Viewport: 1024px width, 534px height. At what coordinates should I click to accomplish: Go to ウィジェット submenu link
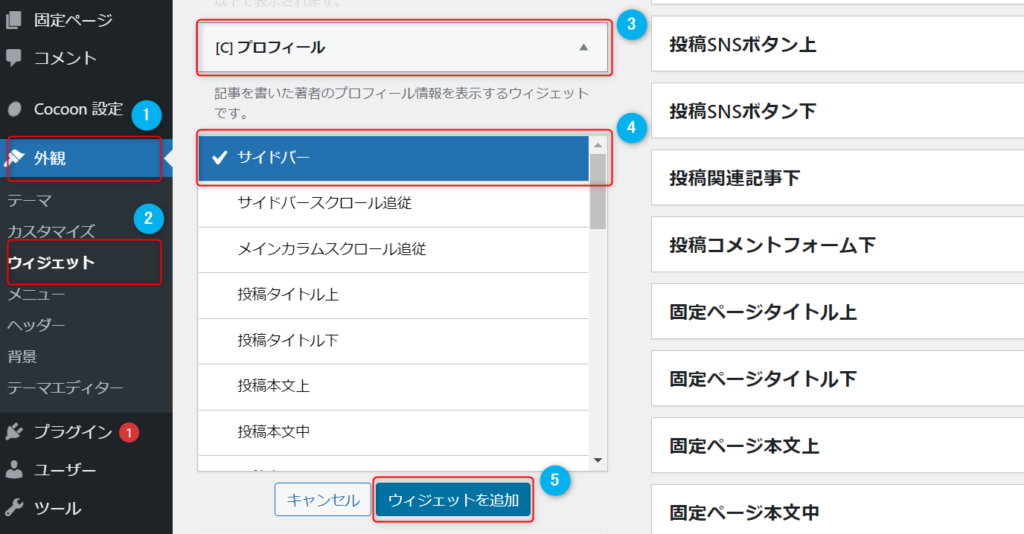point(52,262)
